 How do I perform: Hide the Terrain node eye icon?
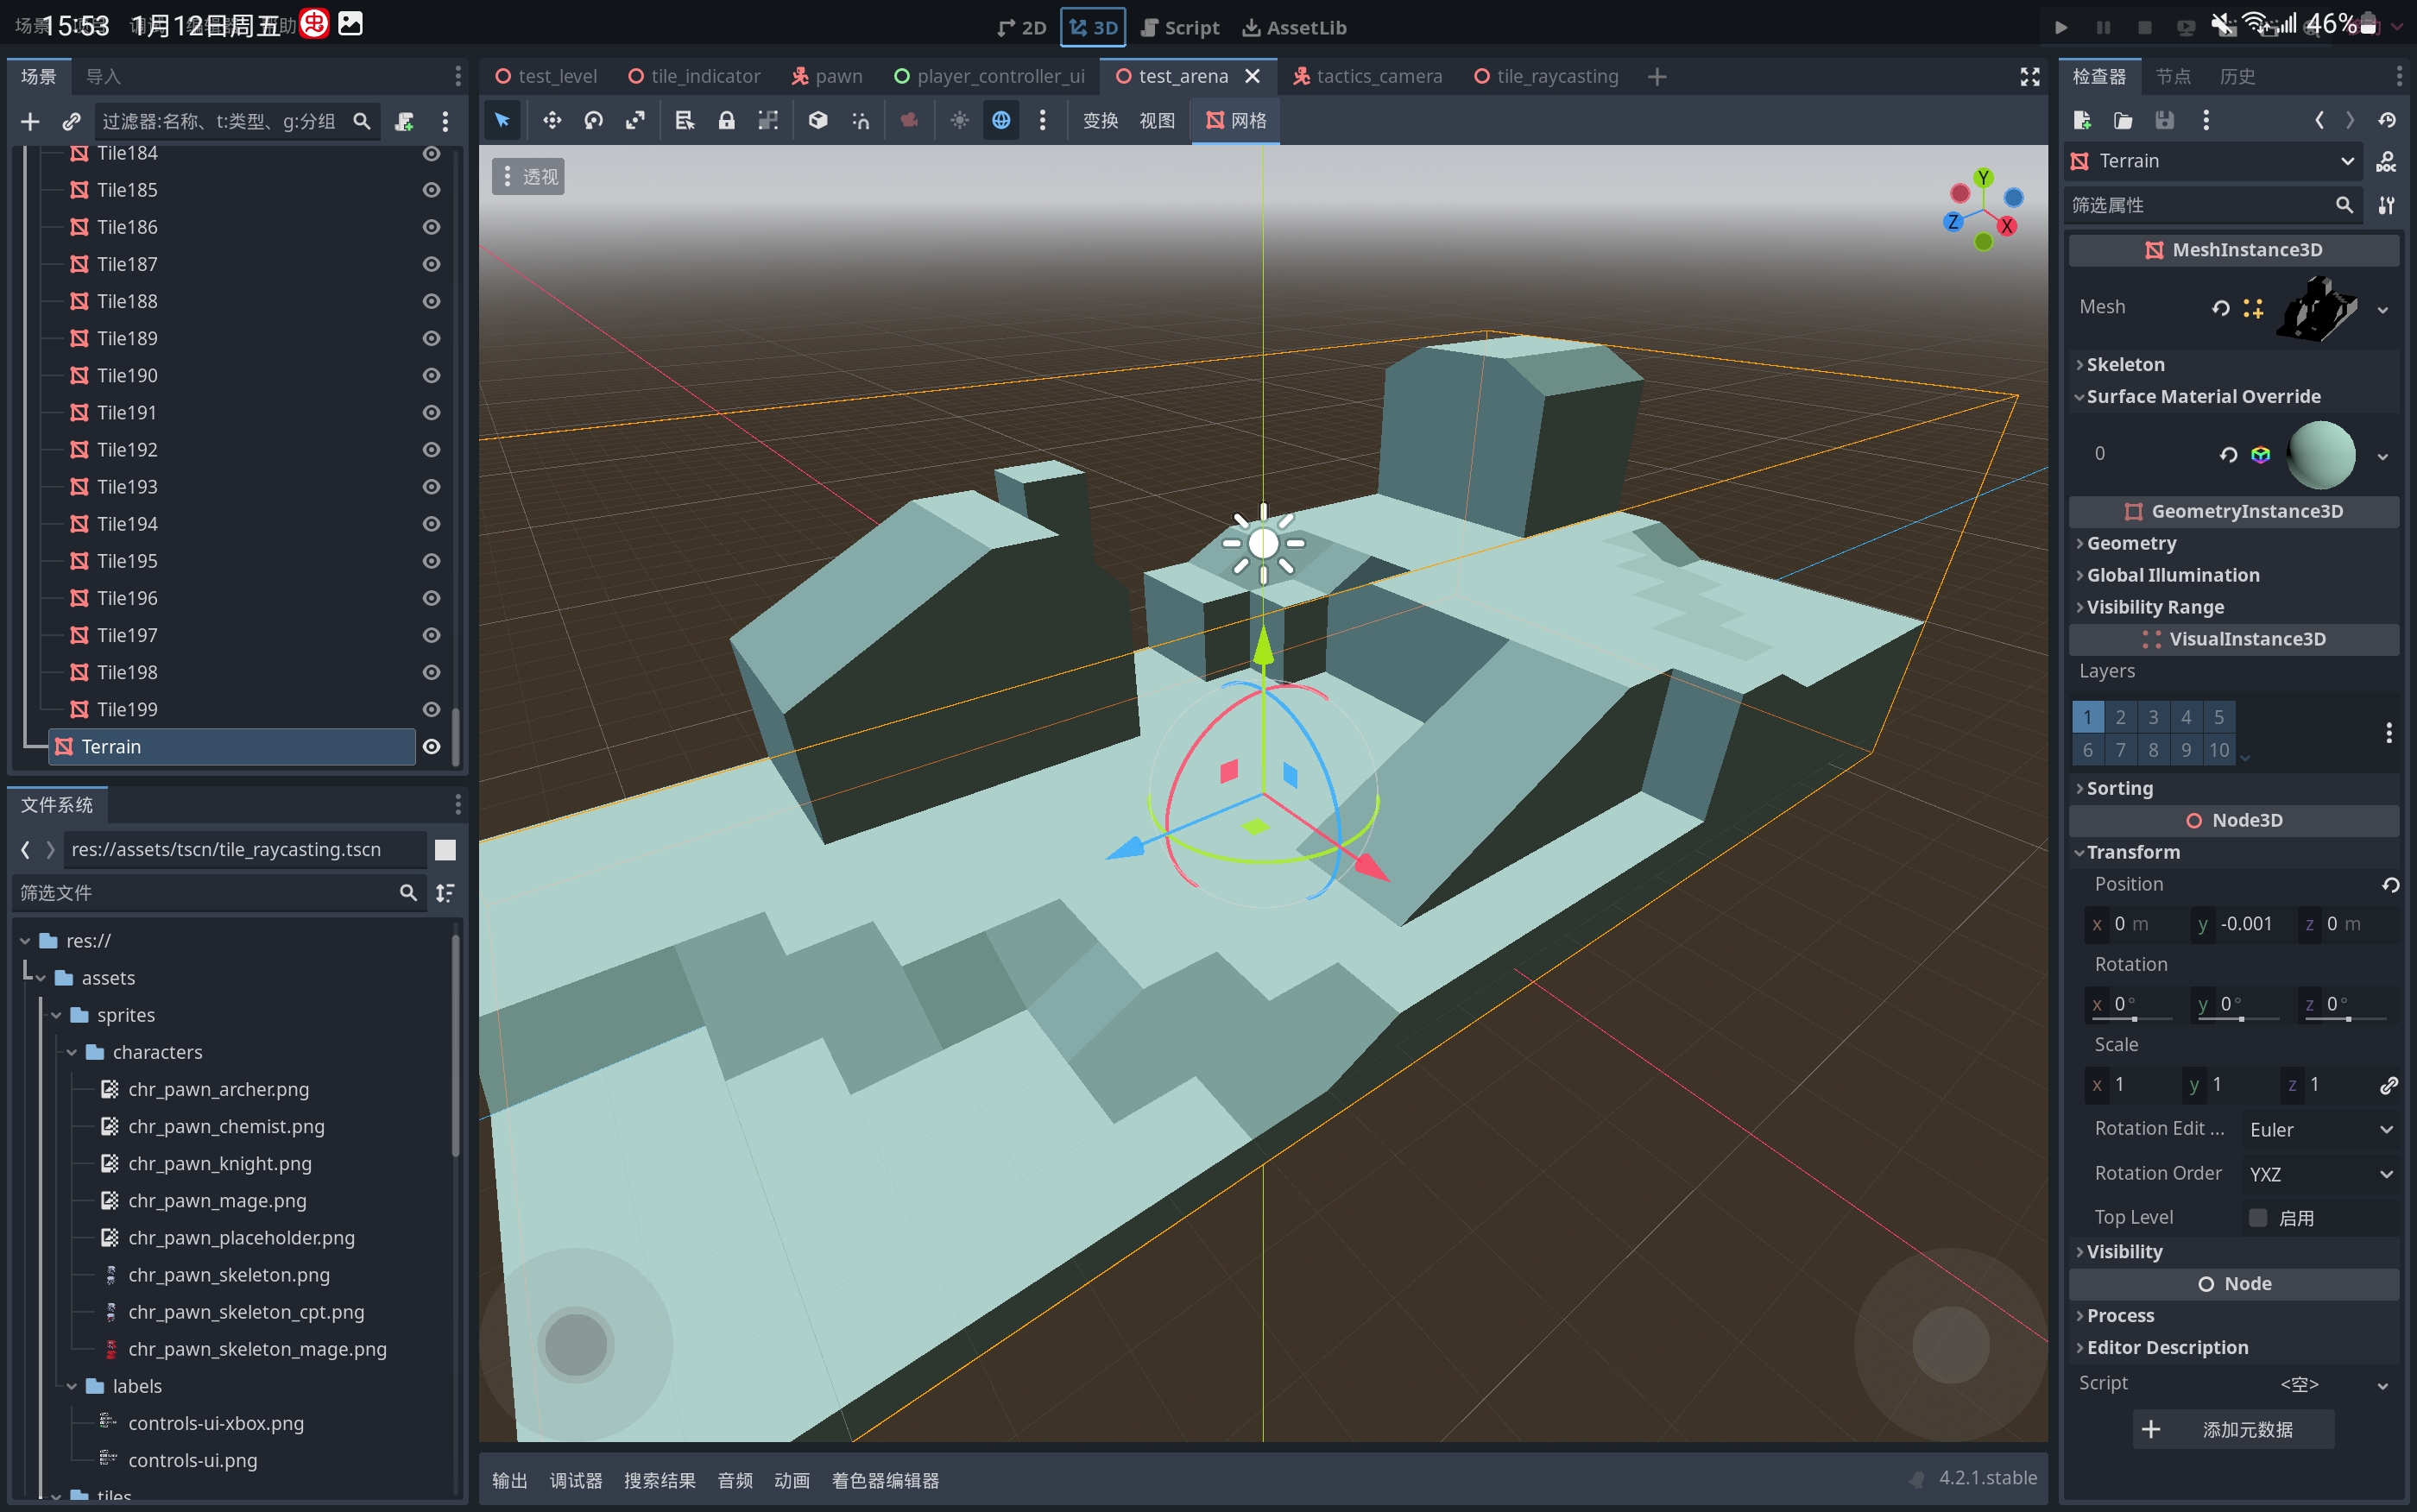(x=431, y=746)
